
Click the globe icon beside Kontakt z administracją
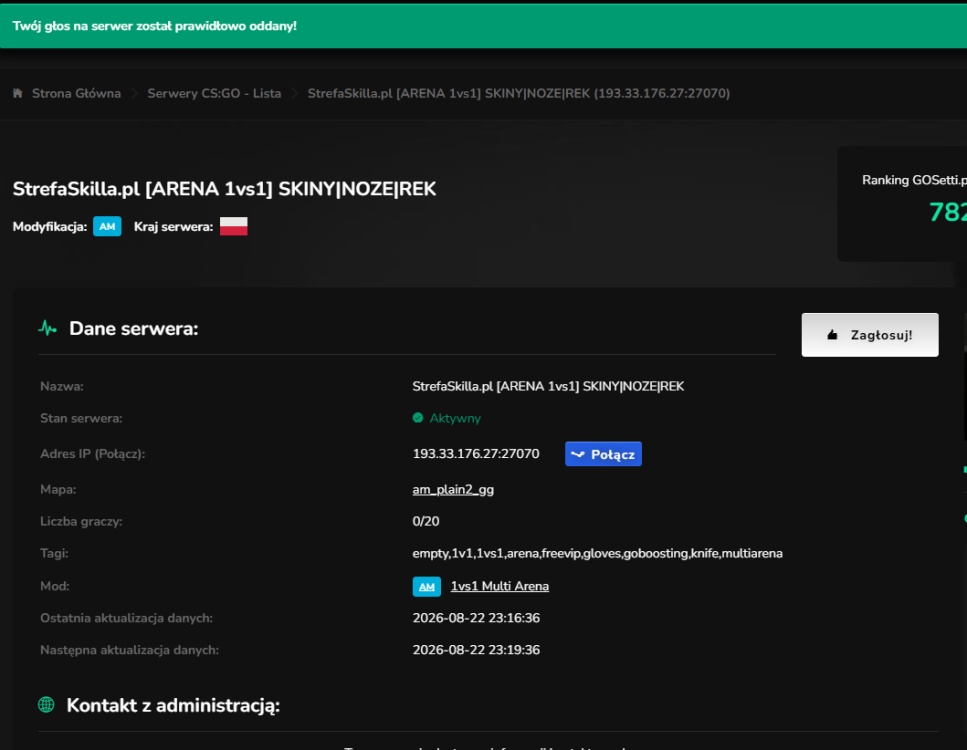(46, 704)
